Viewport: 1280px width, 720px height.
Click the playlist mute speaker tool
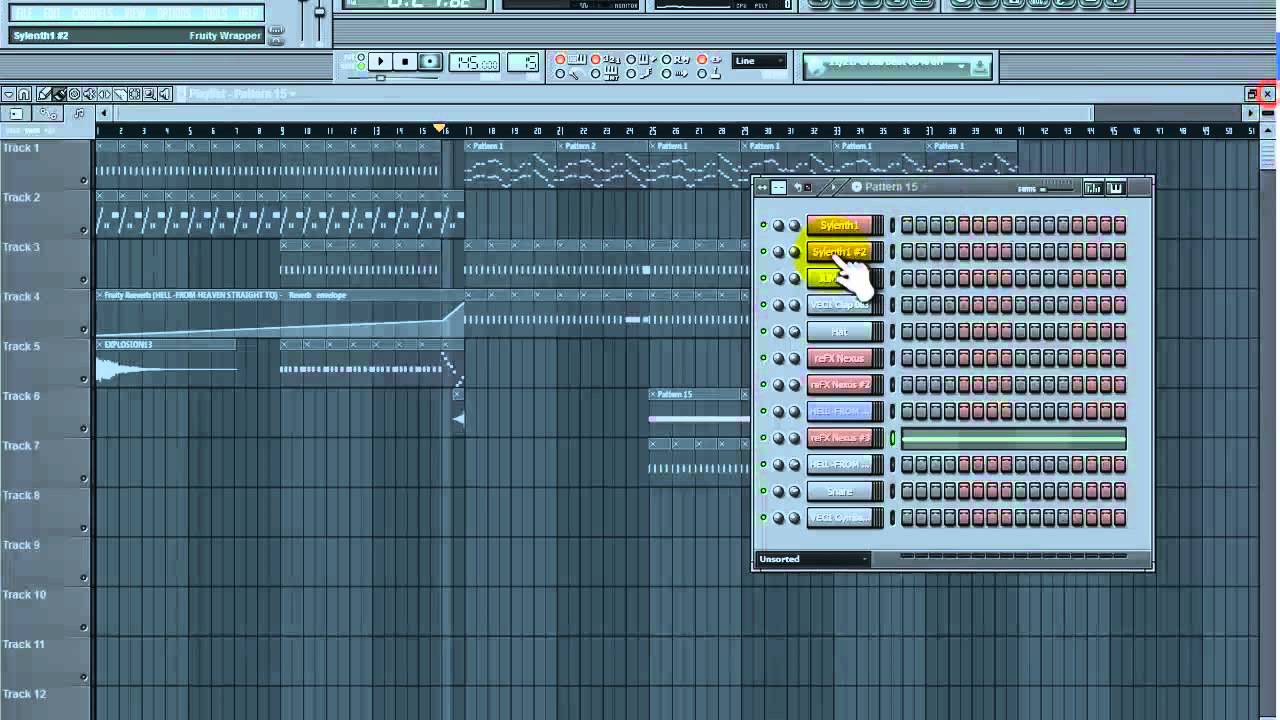coord(89,94)
